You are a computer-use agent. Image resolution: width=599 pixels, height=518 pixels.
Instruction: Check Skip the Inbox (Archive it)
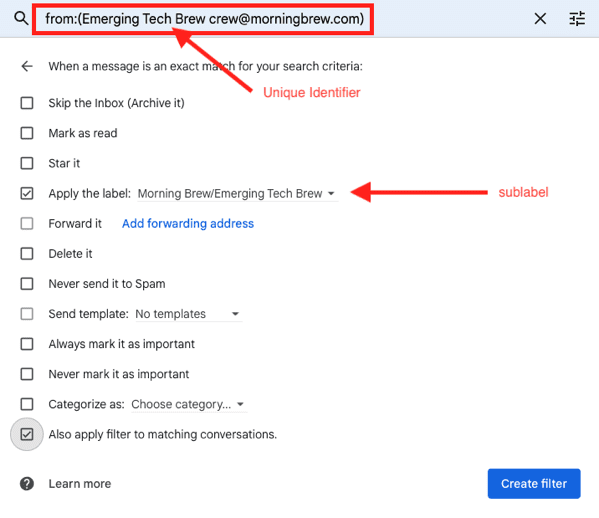27,103
